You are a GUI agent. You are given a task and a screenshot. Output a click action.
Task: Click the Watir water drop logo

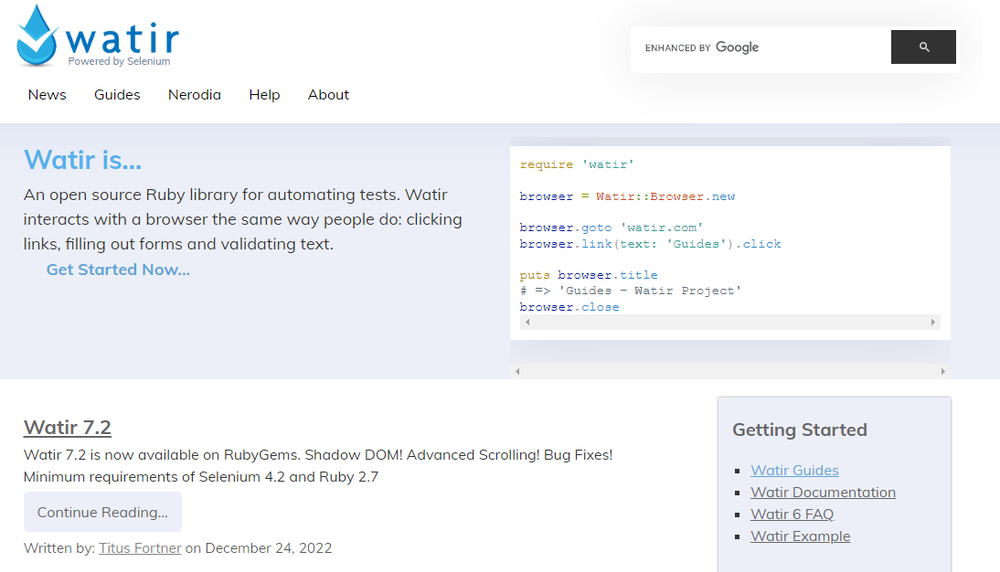(37, 35)
